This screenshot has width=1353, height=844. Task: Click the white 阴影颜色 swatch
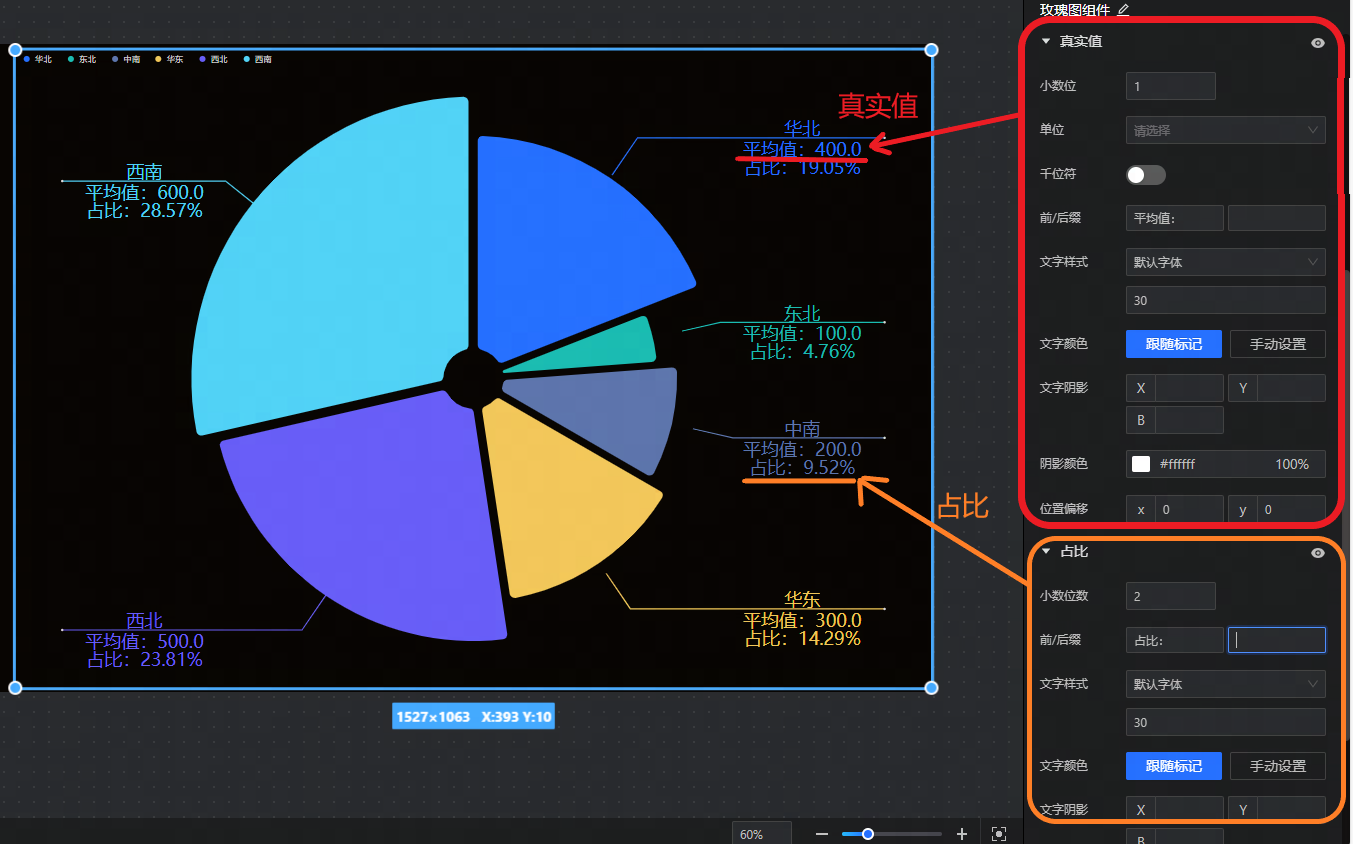pos(1141,464)
